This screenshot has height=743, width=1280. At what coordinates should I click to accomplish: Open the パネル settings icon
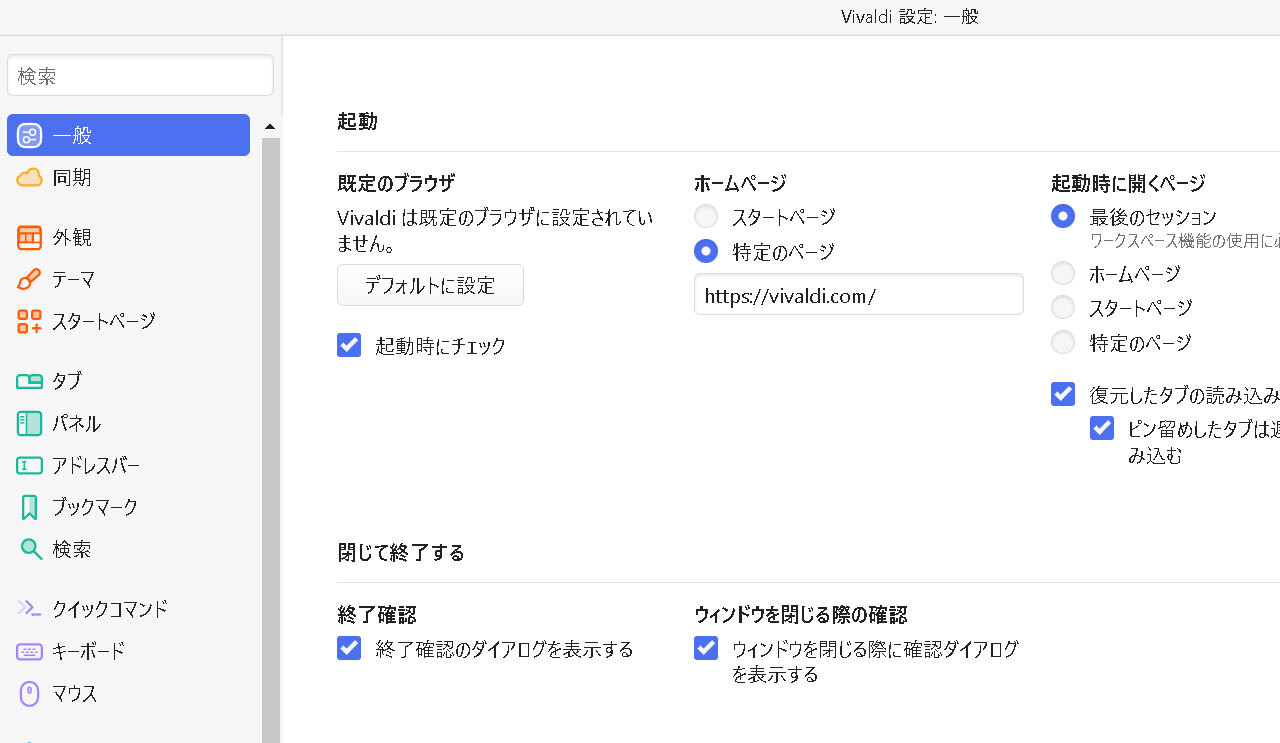(x=29, y=424)
